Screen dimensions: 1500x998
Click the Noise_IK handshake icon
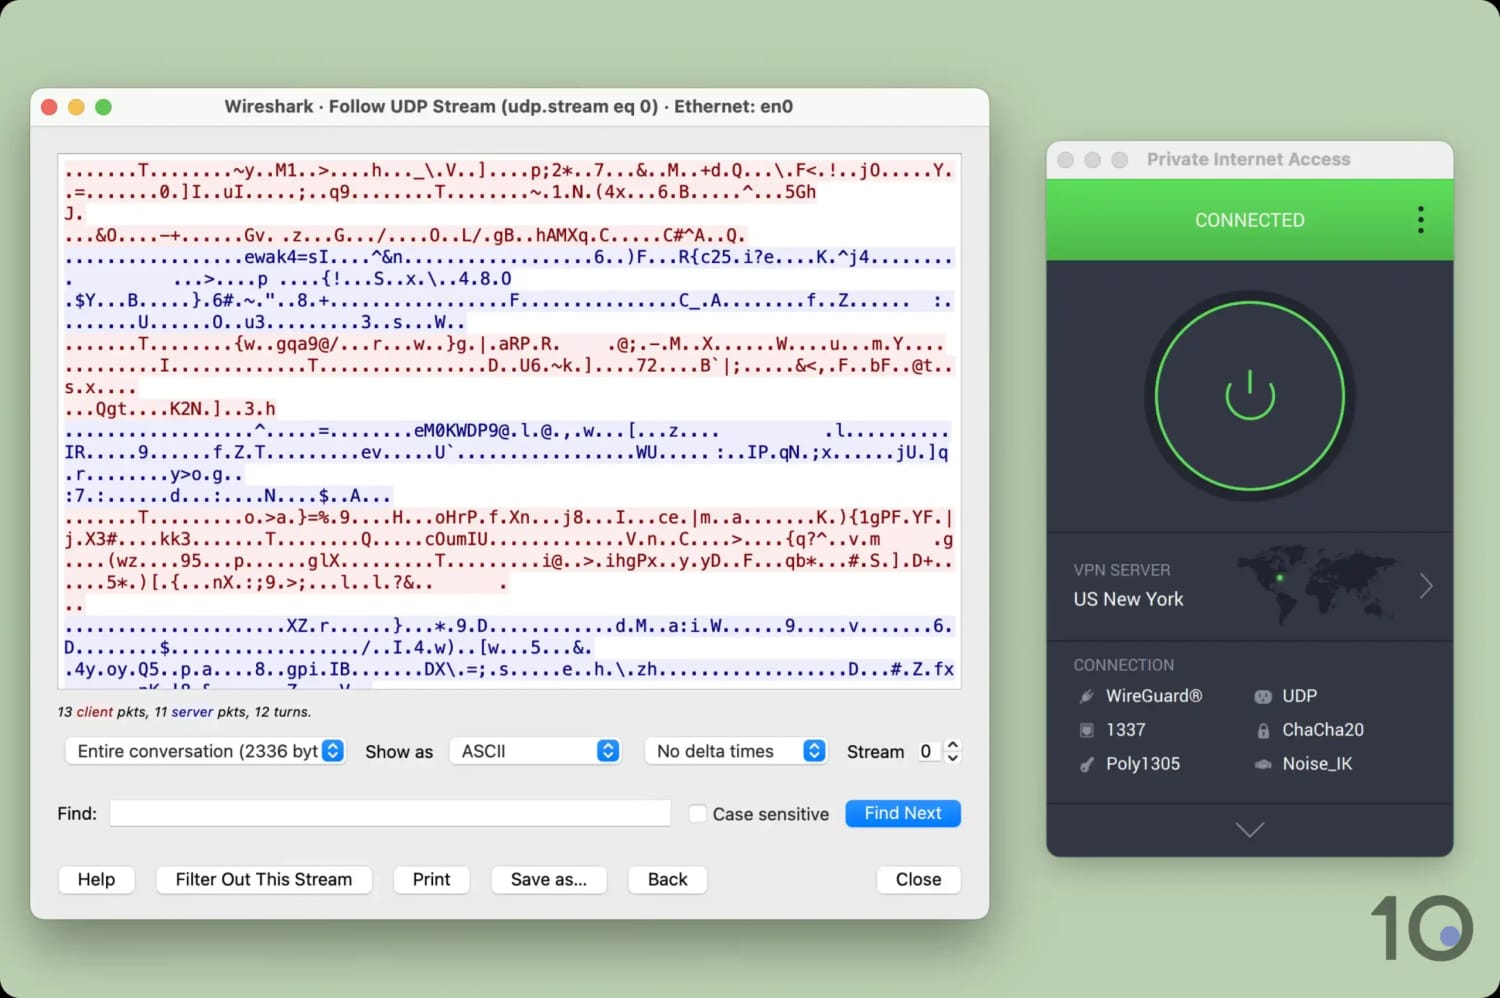tap(1263, 764)
